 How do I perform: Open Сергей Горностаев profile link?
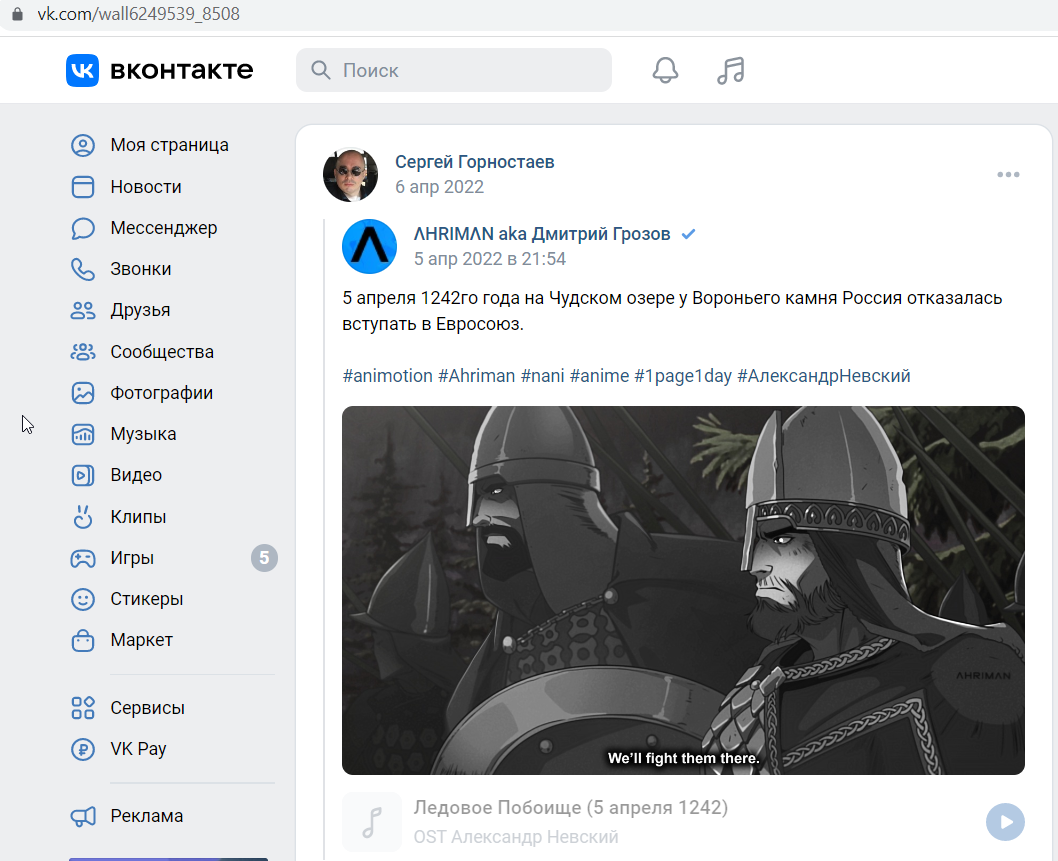tap(474, 162)
